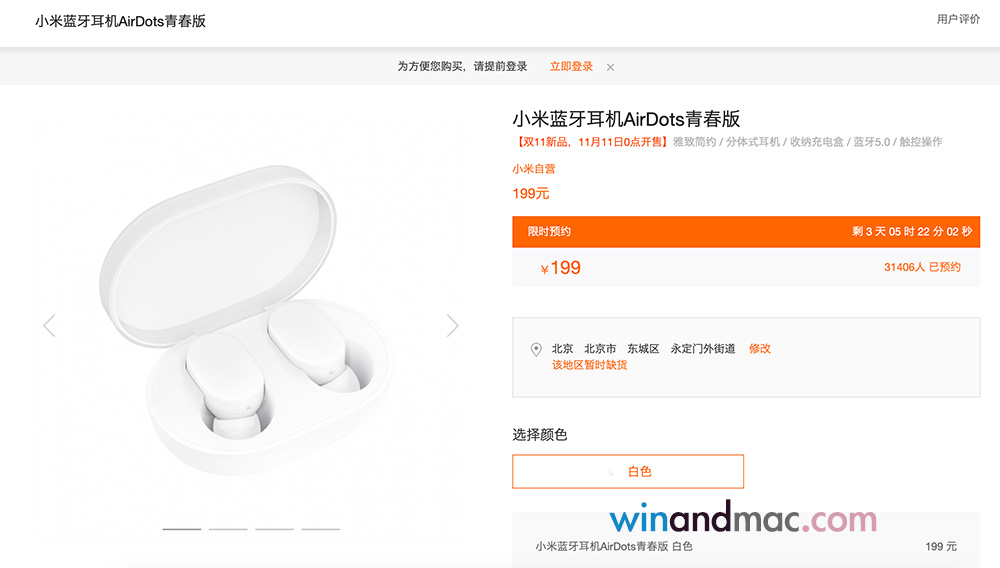Show the previous product image arrow
1000x568 pixels.
tap(49, 325)
